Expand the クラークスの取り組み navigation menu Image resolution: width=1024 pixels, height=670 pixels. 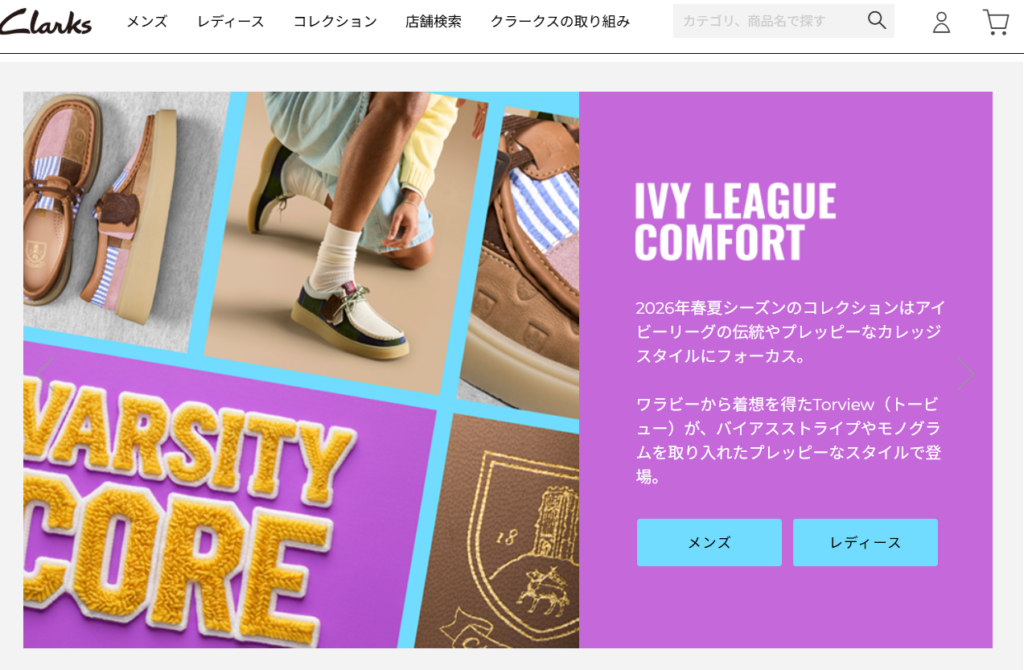click(560, 22)
